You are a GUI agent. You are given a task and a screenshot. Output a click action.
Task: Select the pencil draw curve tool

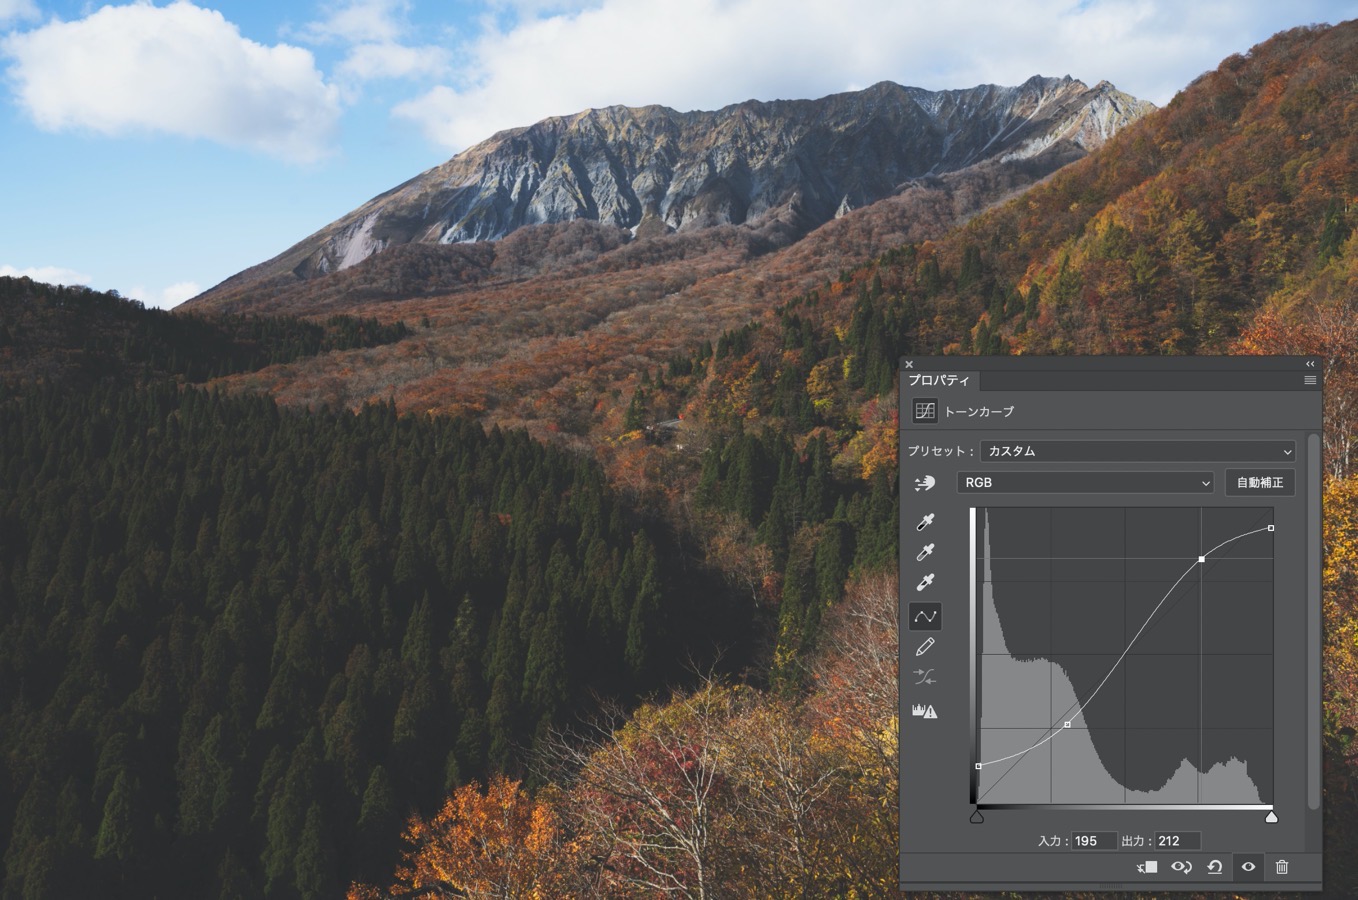click(x=925, y=647)
